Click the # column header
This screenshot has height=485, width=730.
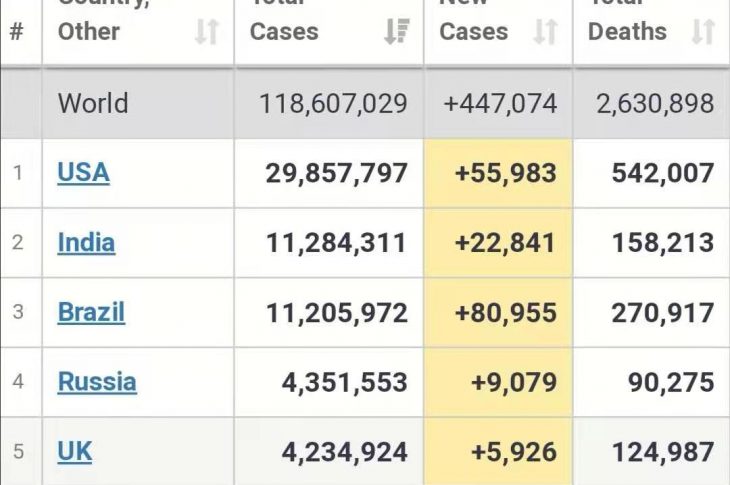17,32
